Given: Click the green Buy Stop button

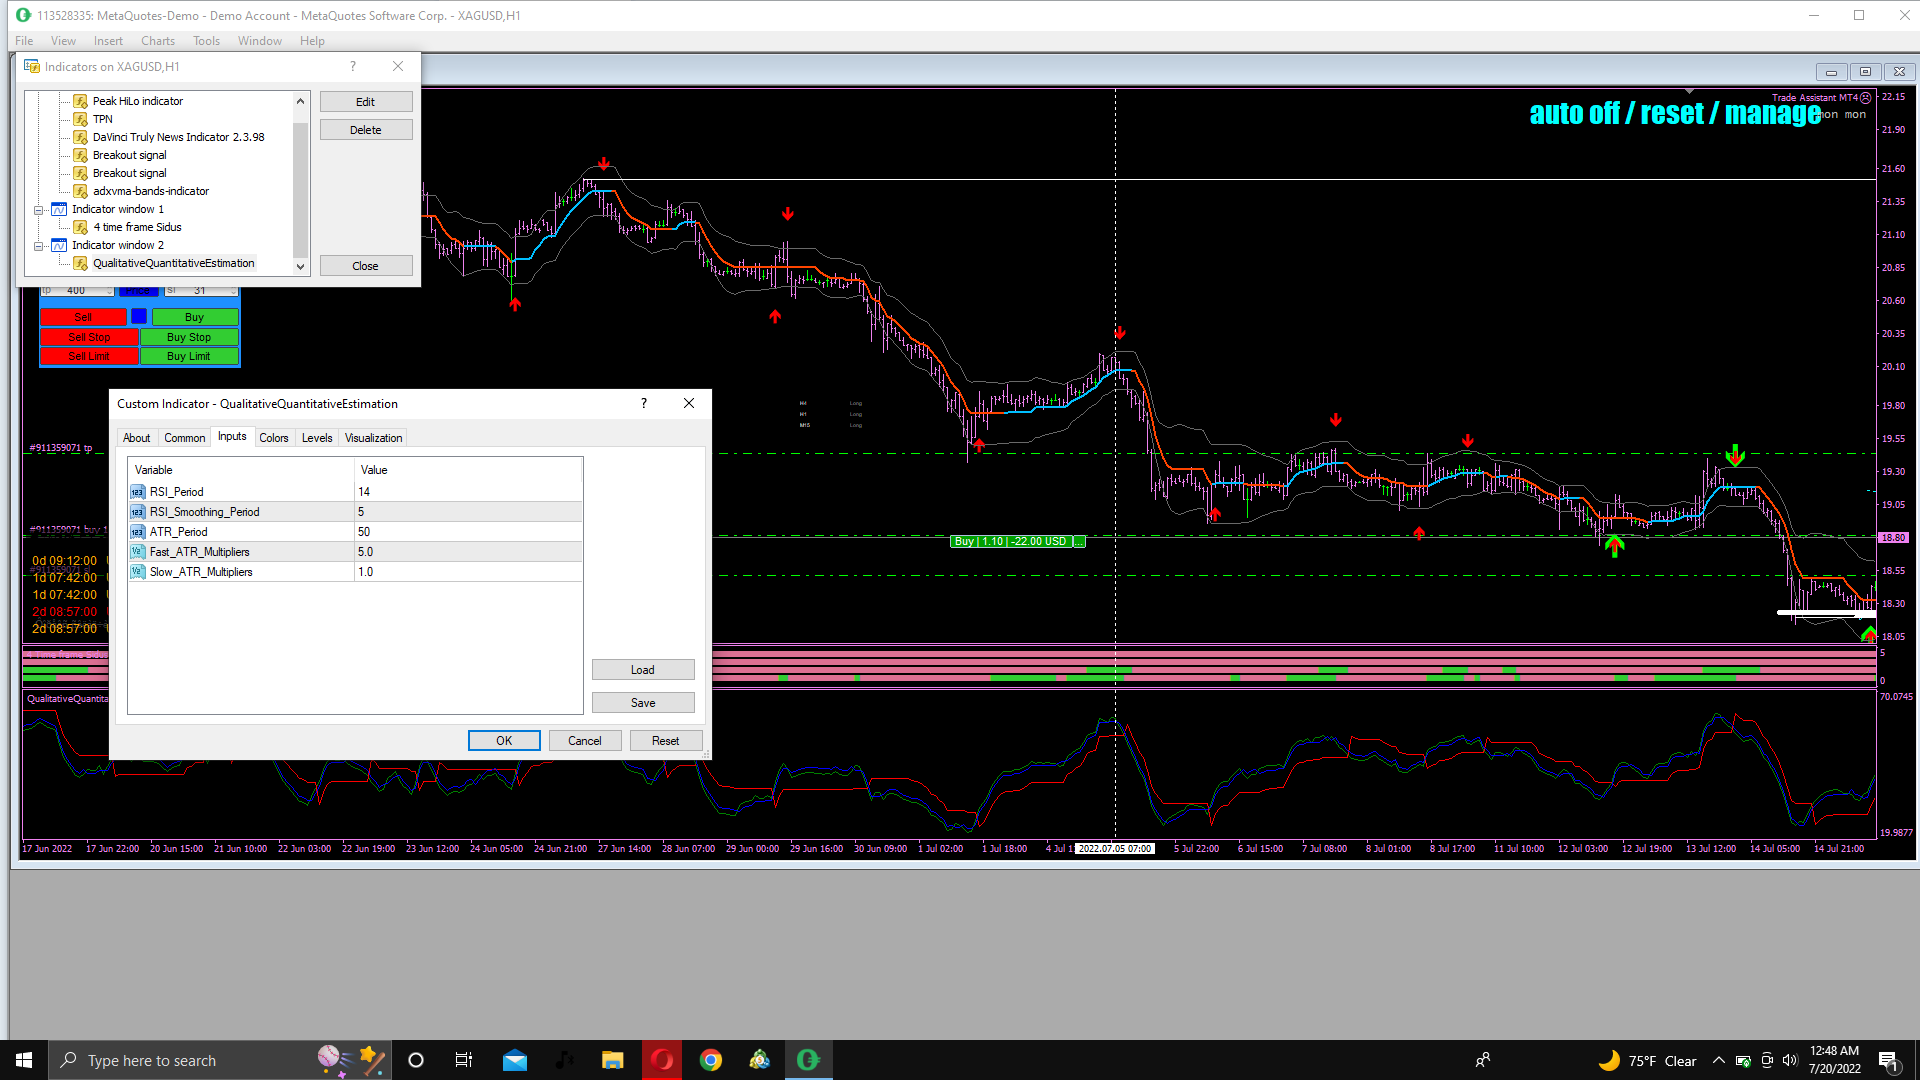Looking at the screenshot, I should [189, 337].
